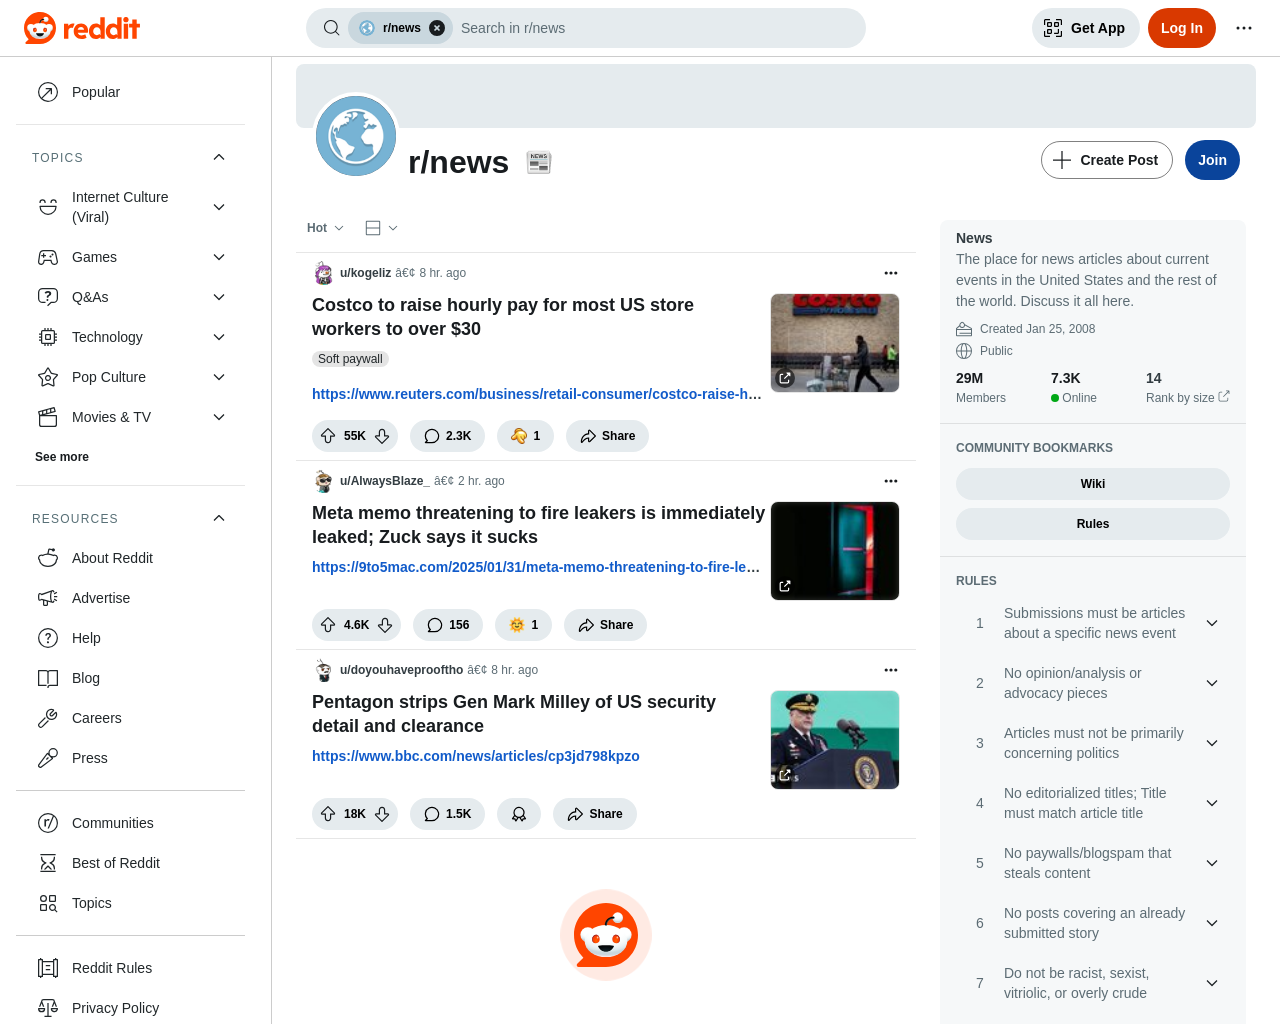
Task: Share the Meta memo post
Action: [605, 625]
